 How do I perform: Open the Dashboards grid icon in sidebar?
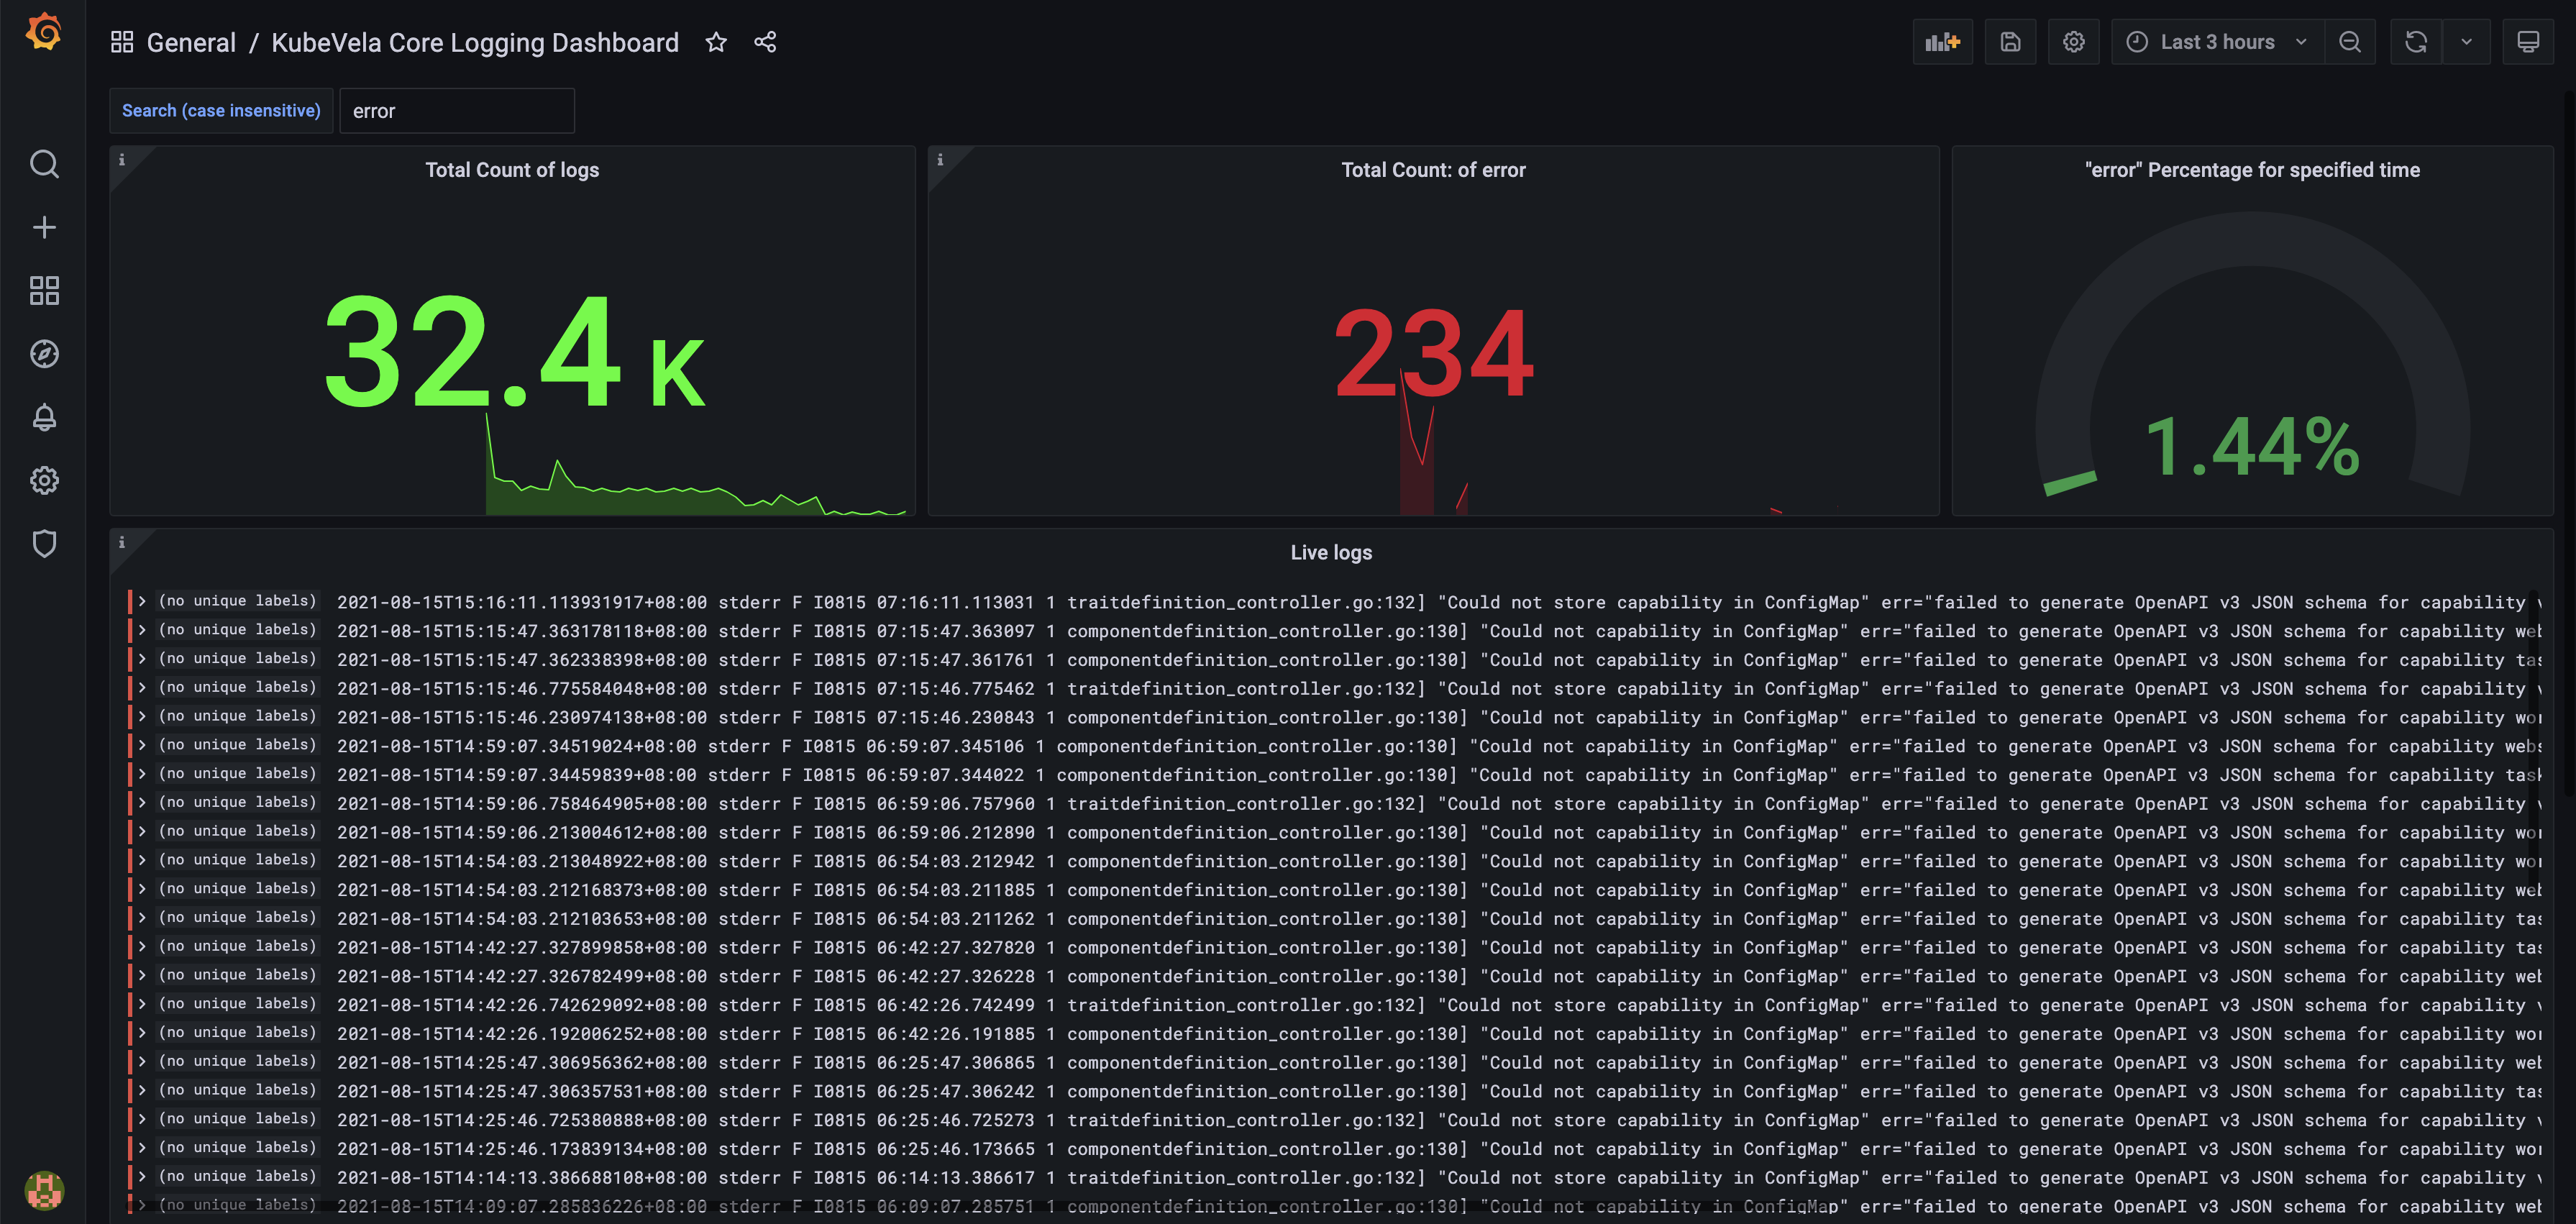44,291
